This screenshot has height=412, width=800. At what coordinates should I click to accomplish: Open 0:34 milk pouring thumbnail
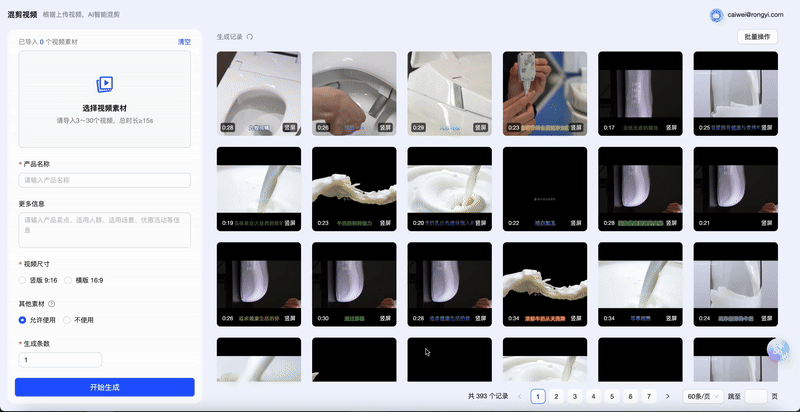coord(640,285)
